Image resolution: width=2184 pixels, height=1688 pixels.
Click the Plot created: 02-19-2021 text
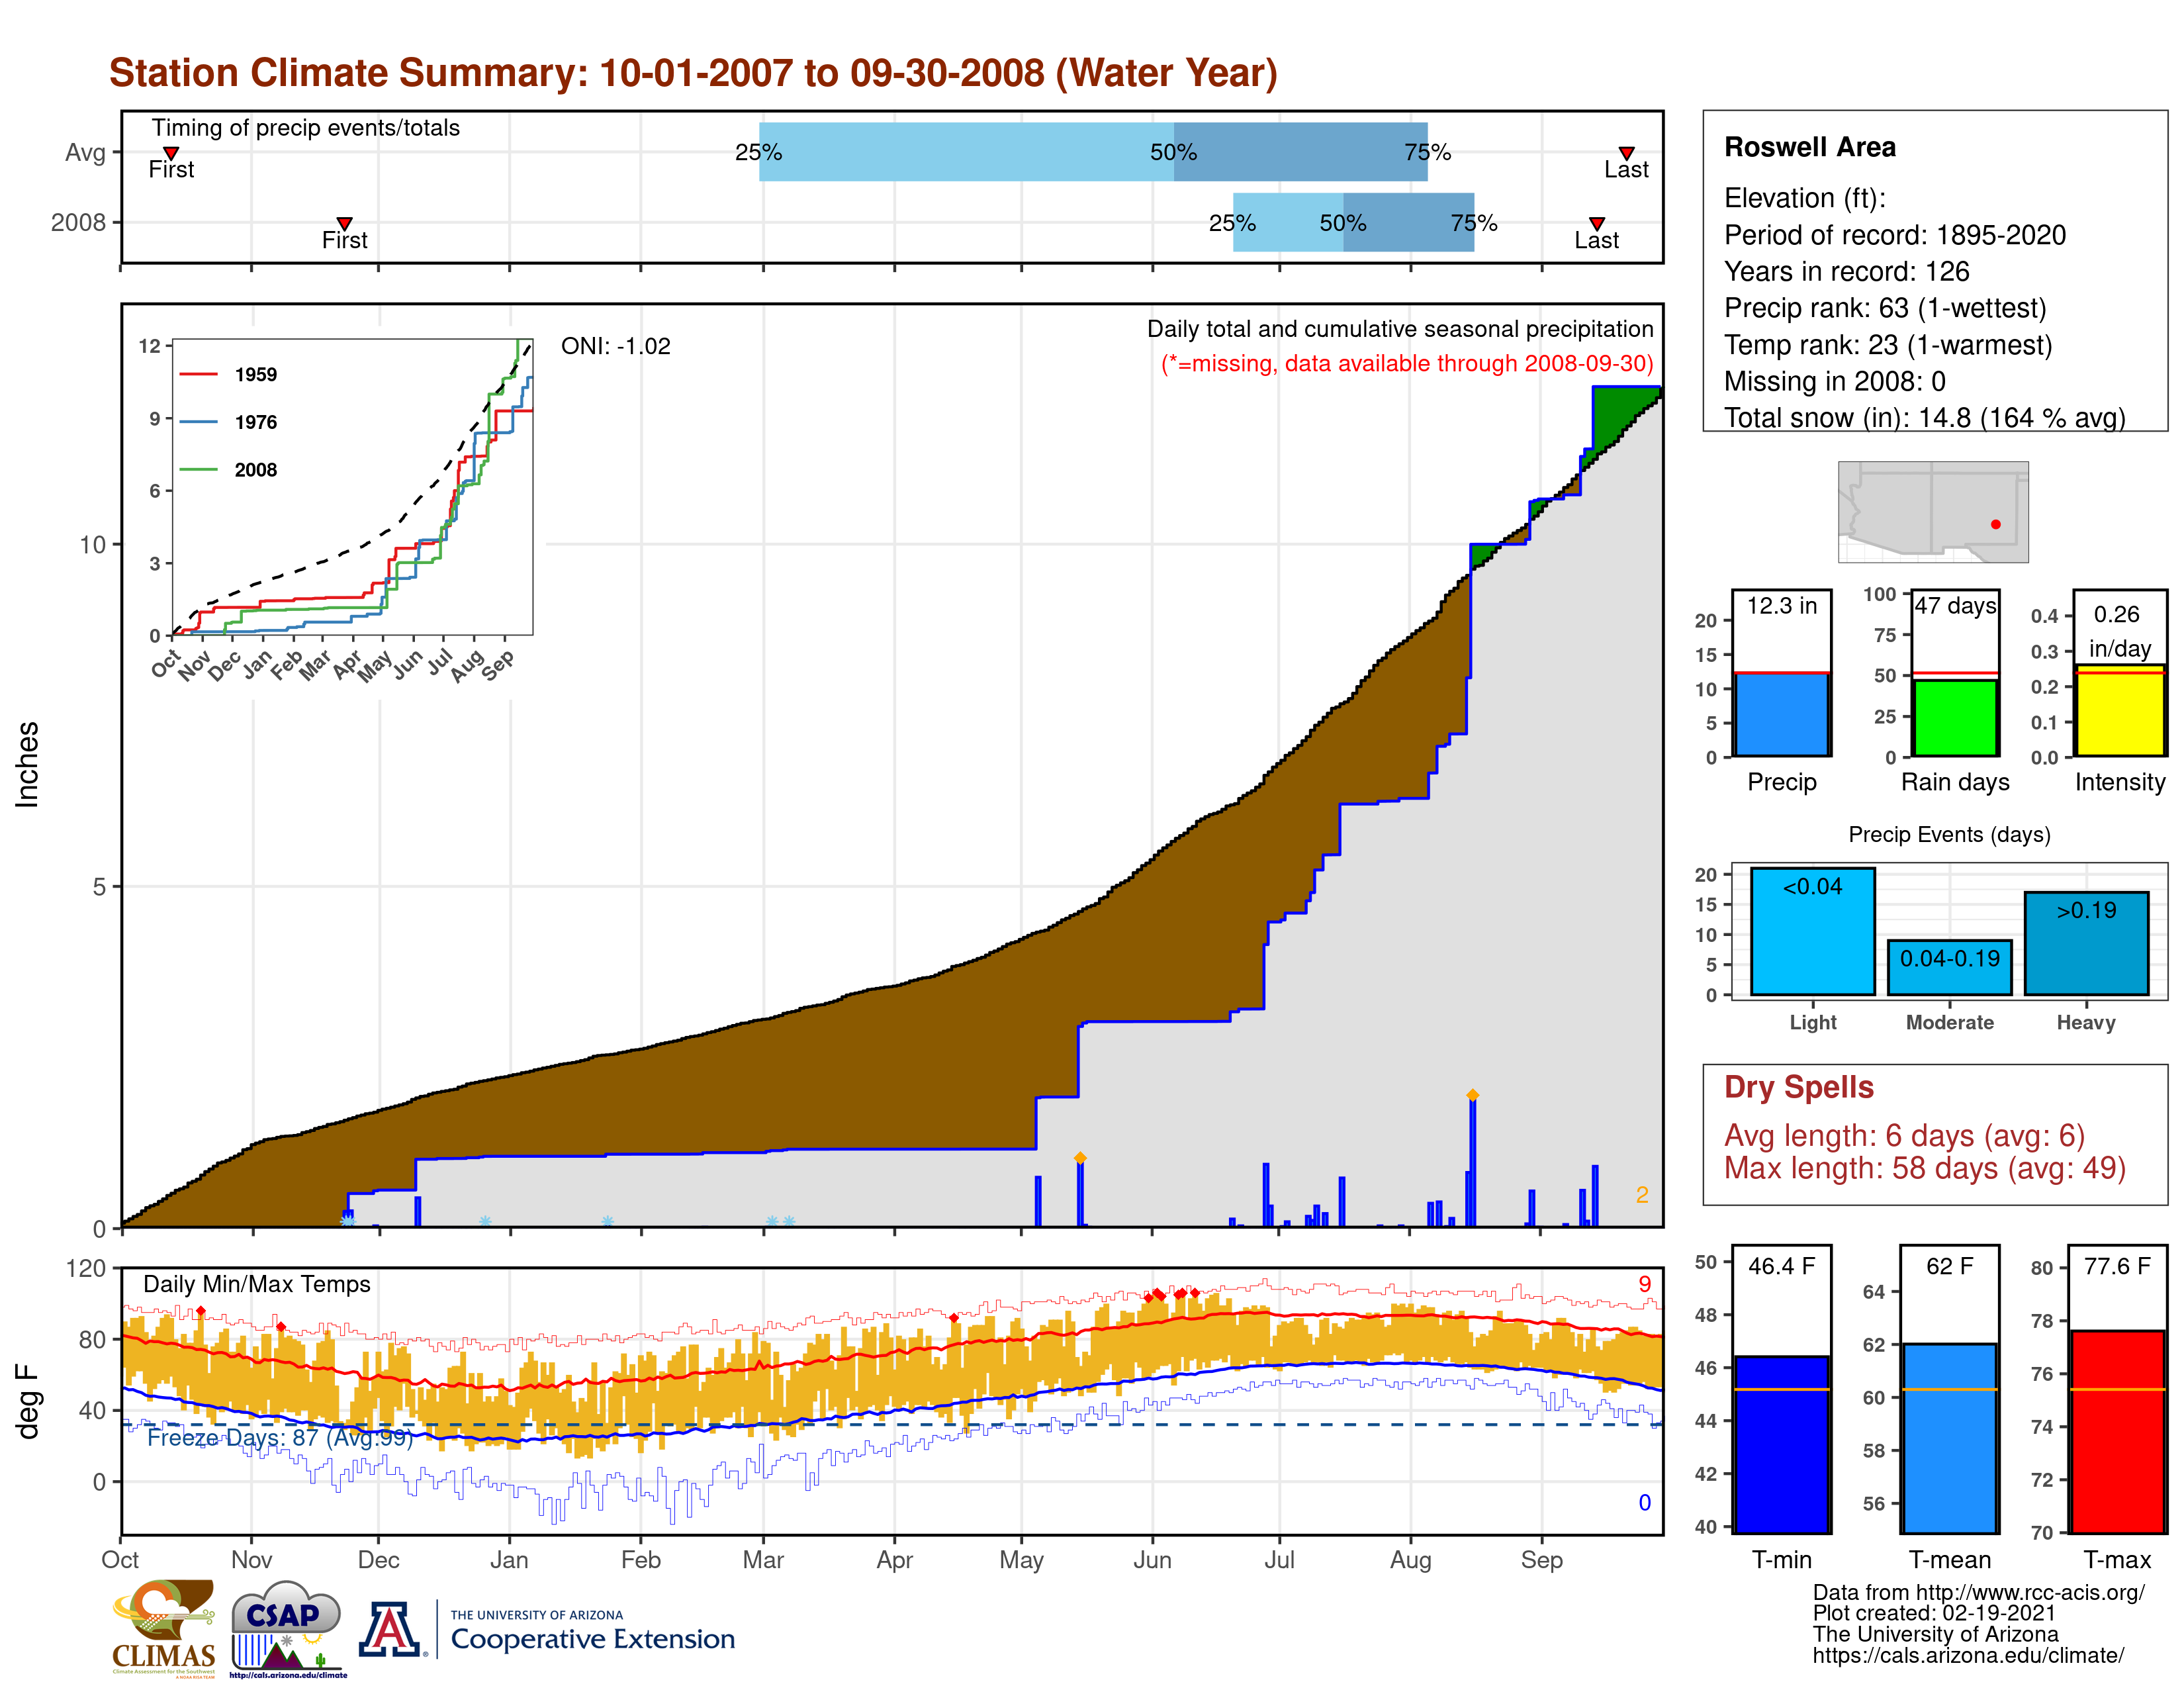[x=1933, y=1613]
